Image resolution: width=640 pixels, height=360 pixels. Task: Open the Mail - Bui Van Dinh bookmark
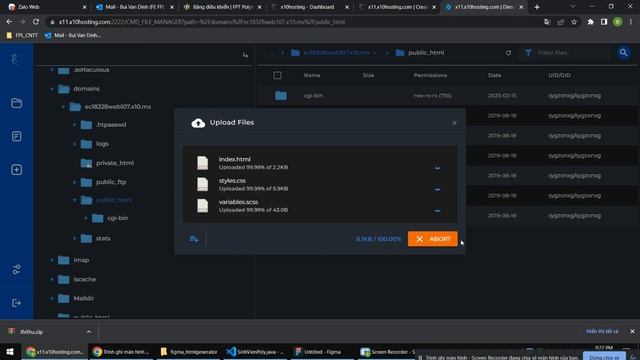(x=73, y=36)
